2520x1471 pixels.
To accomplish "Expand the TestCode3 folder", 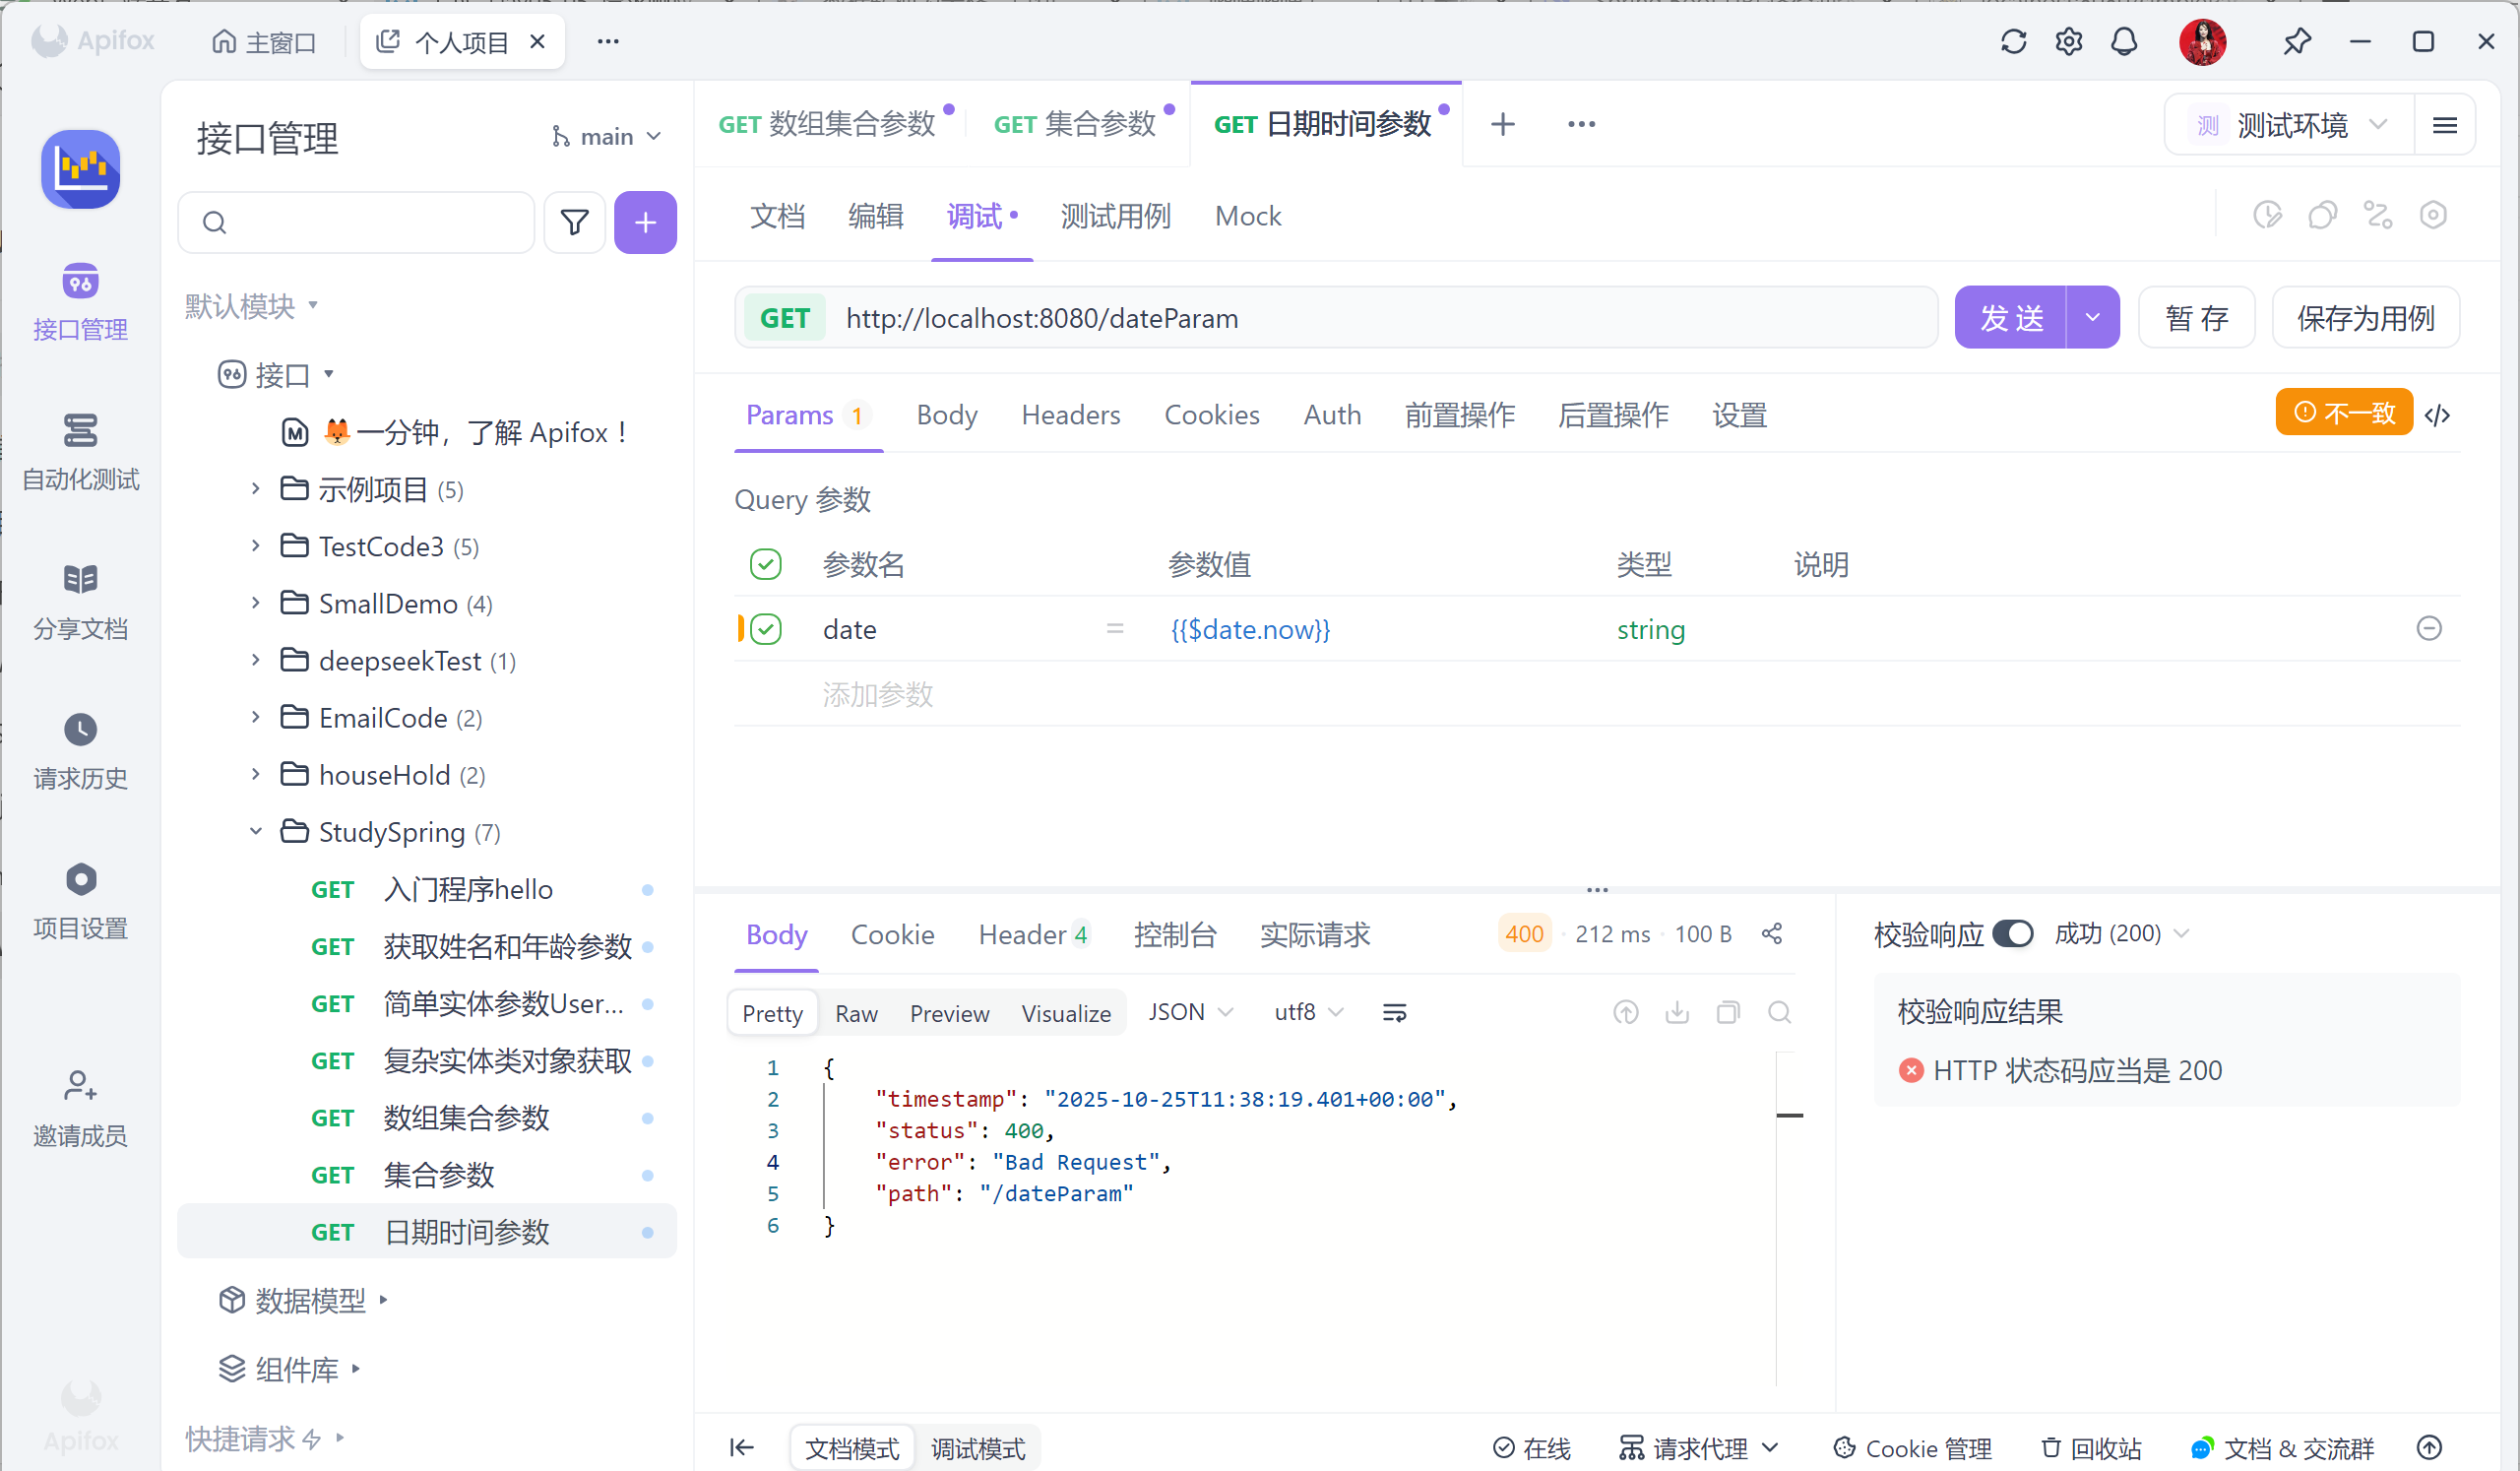I will click(x=256, y=546).
